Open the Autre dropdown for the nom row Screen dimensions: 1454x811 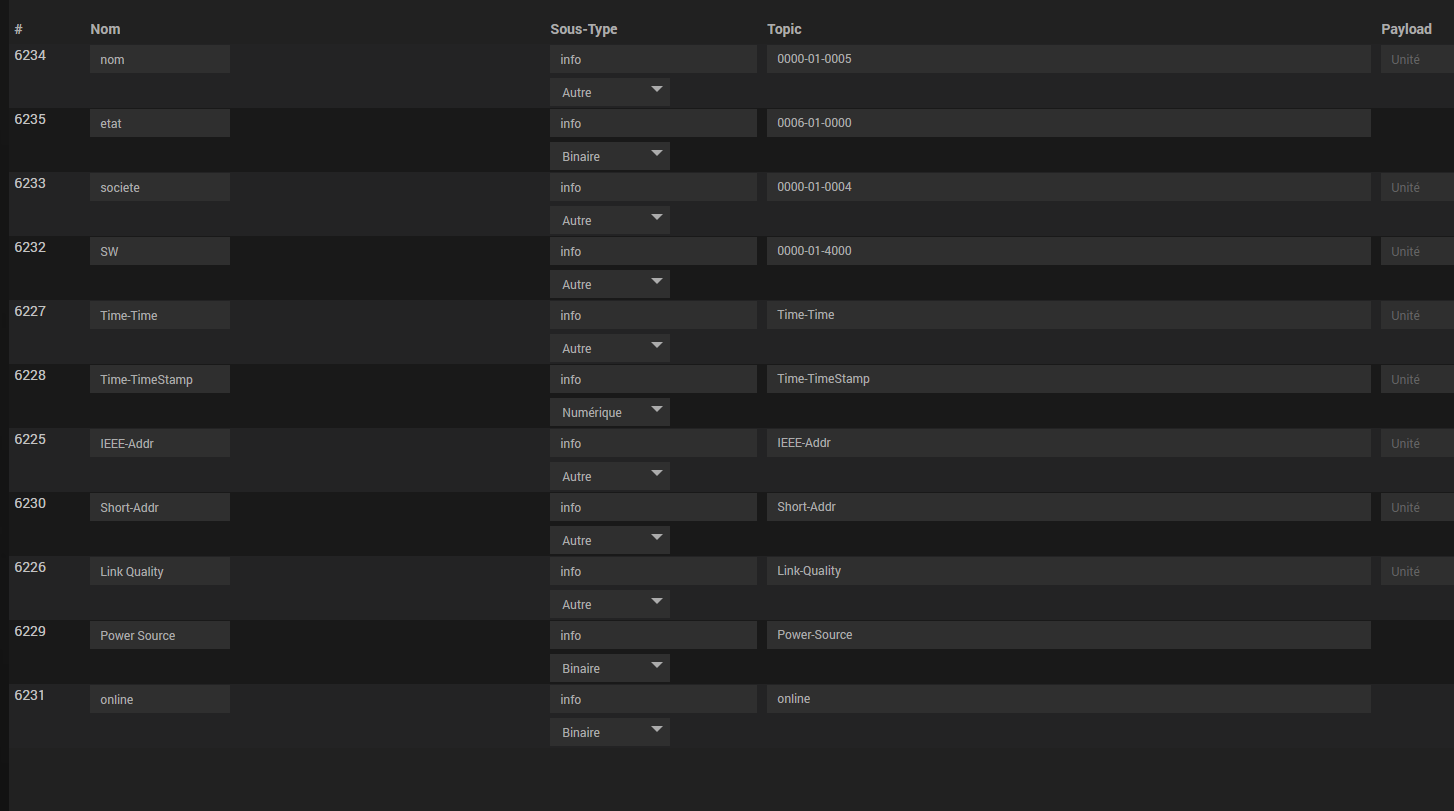(609, 92)
